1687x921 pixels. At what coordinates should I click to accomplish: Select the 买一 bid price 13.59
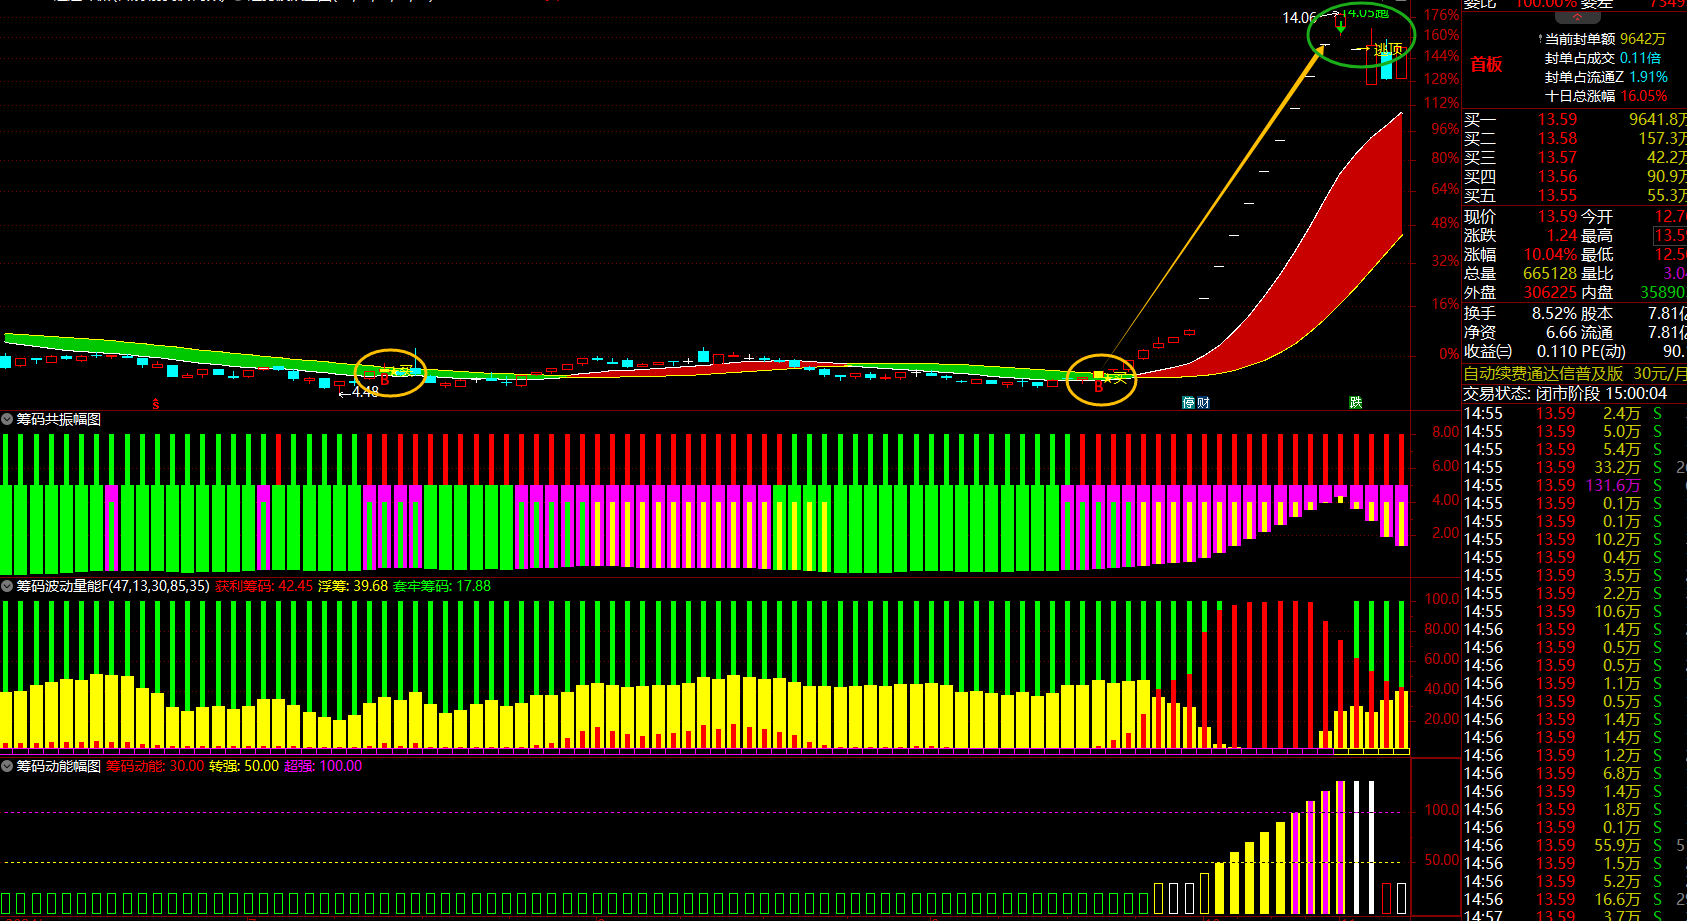pos(1557,120)
